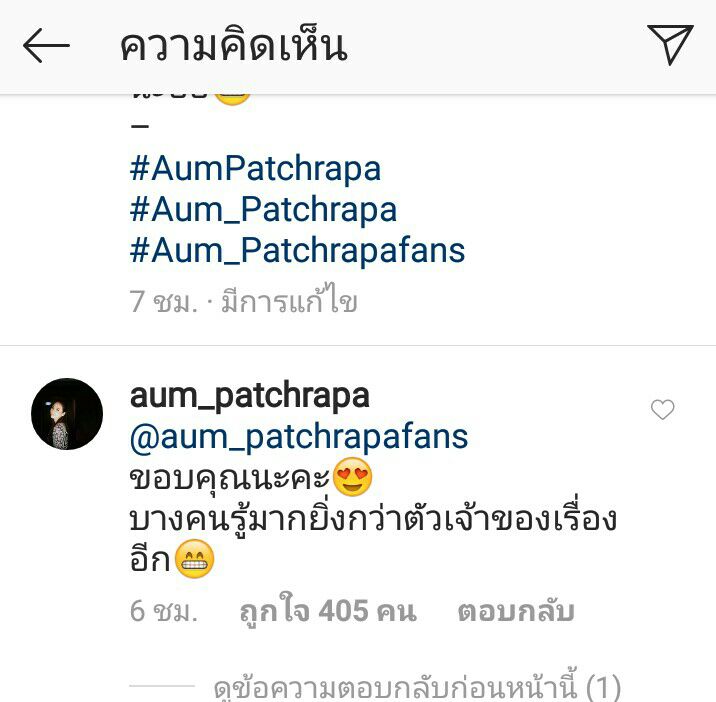
Task: Click the 7 ชม. timestamp
Action: click(x=163, y=302)
